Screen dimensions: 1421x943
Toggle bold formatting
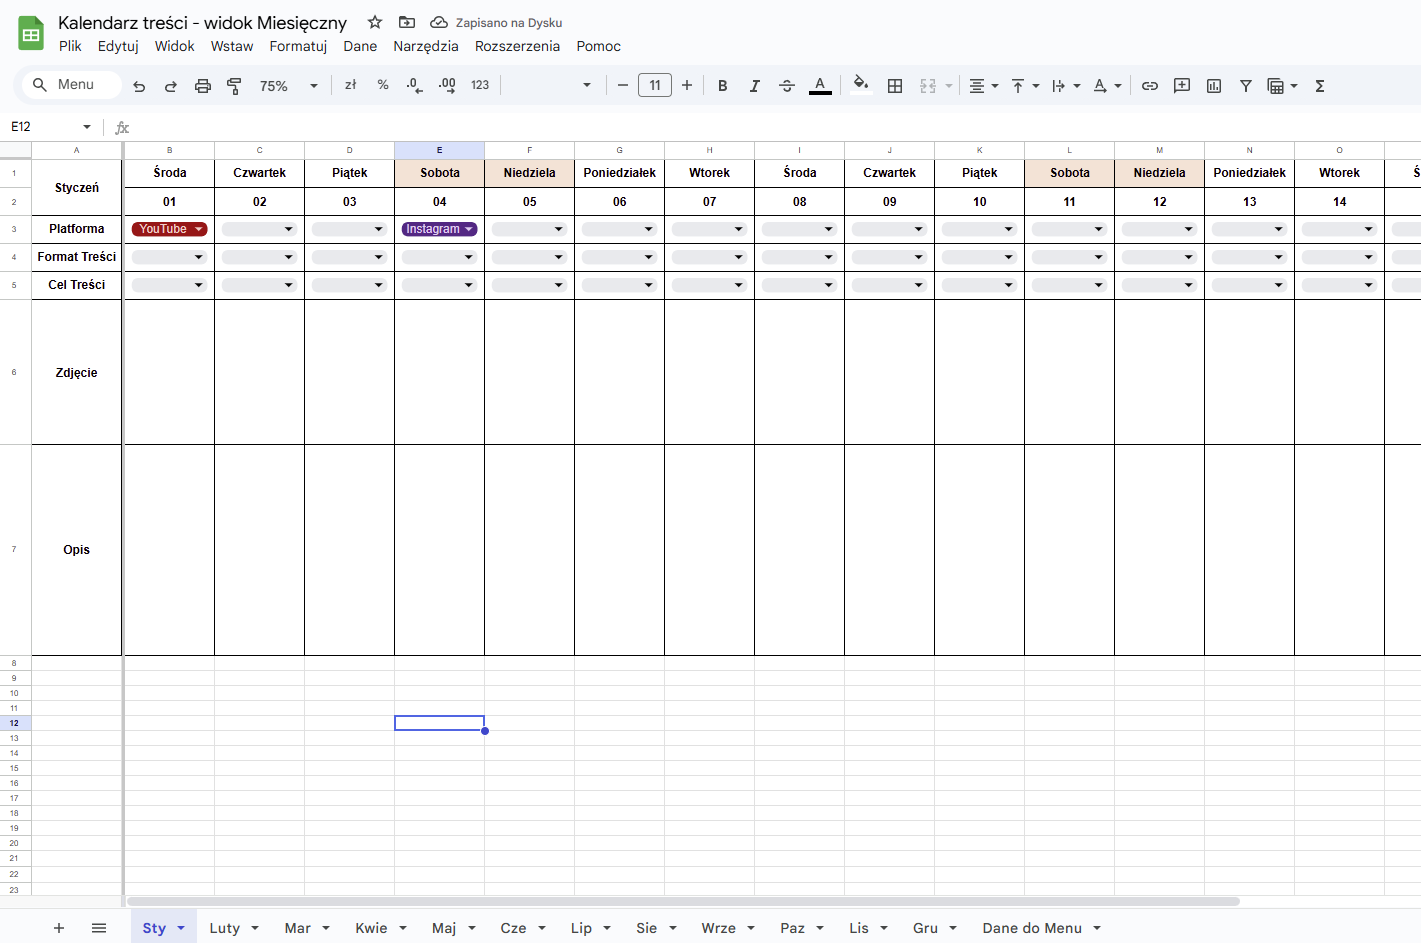[x=722, y=86]
